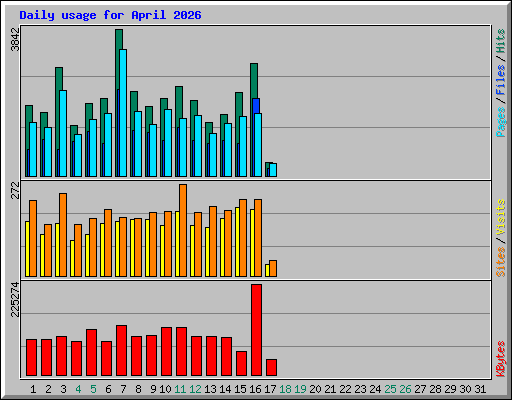The width and height of the screenshot is (512, 400).
Task: Click the 272 sites axis value
Action: pos(15,190)
